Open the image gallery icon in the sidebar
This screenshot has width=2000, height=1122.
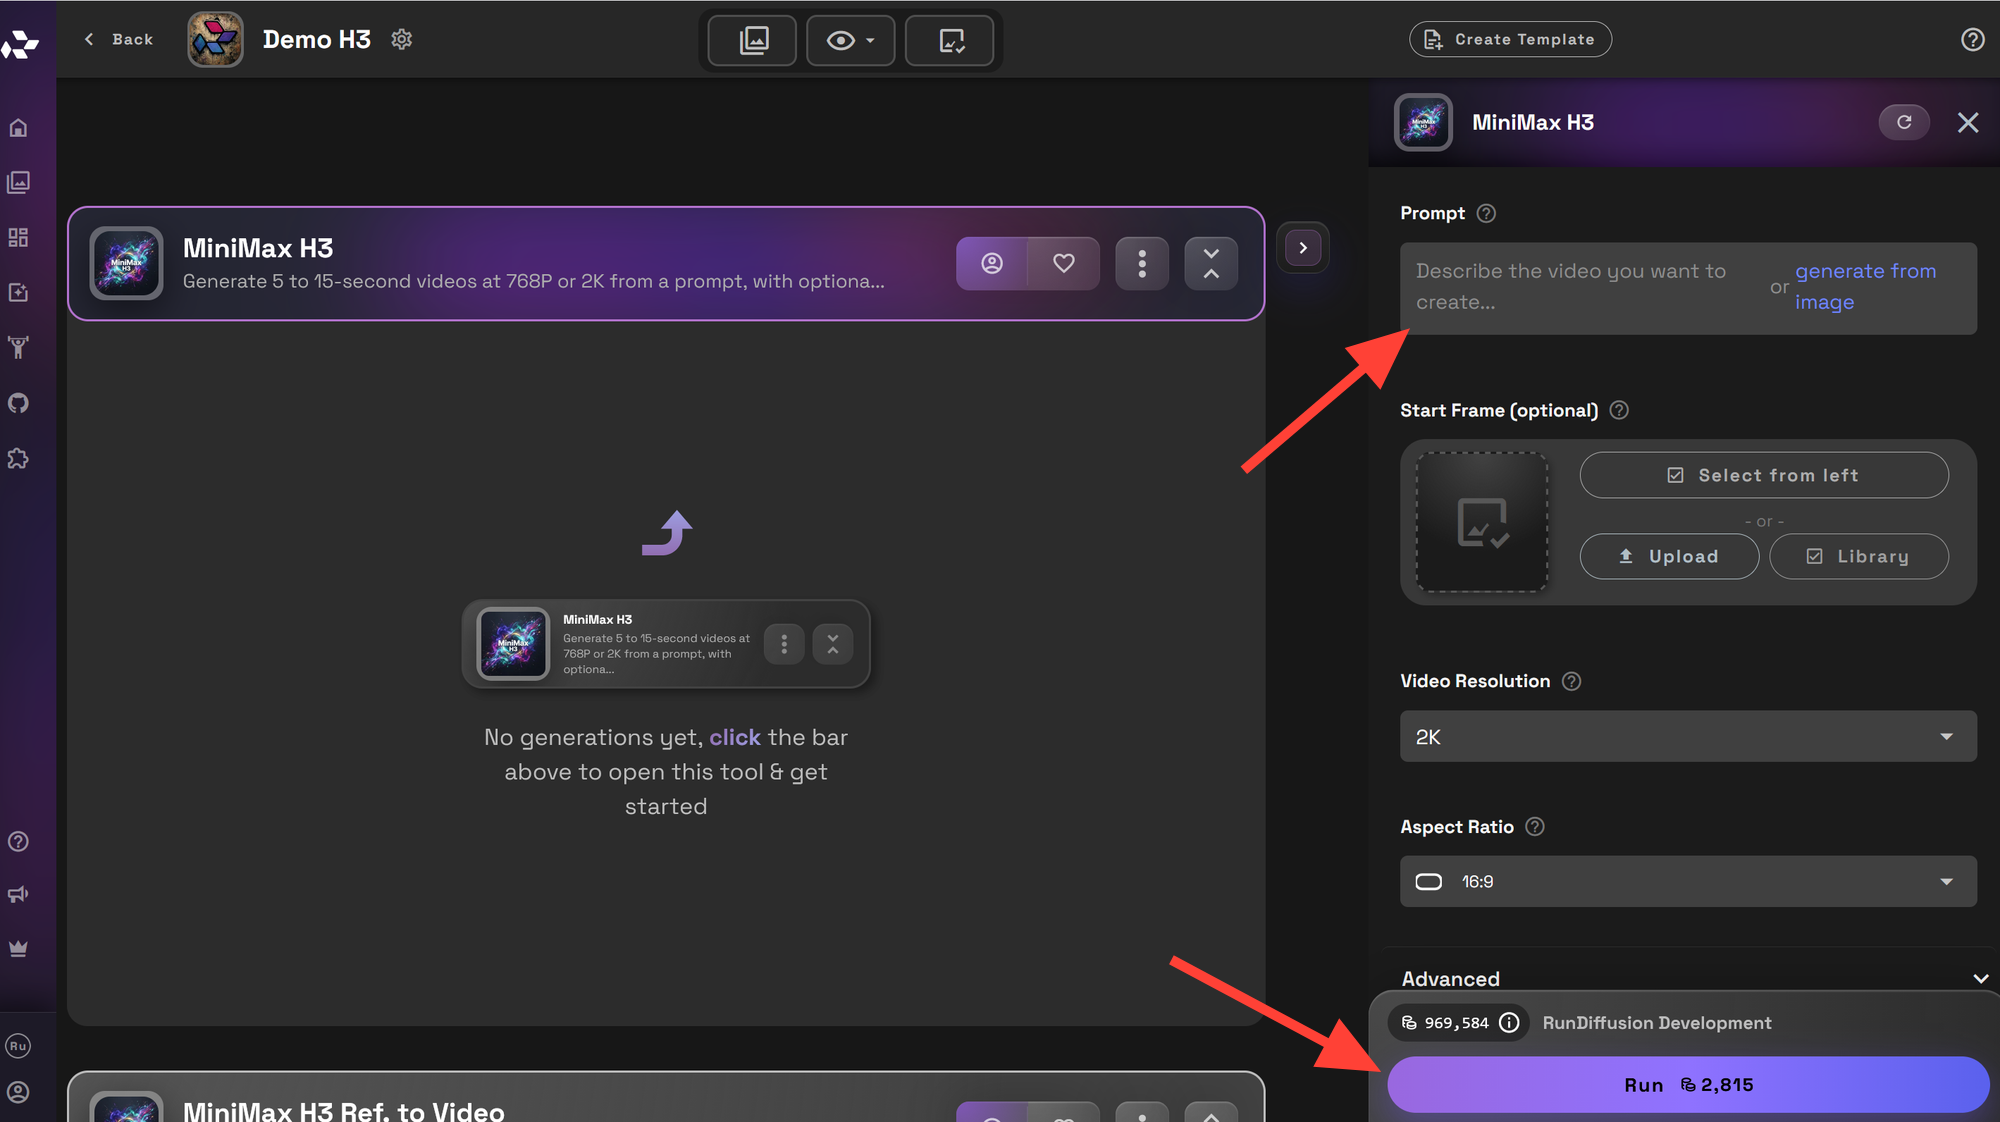(x=18, y=182)
